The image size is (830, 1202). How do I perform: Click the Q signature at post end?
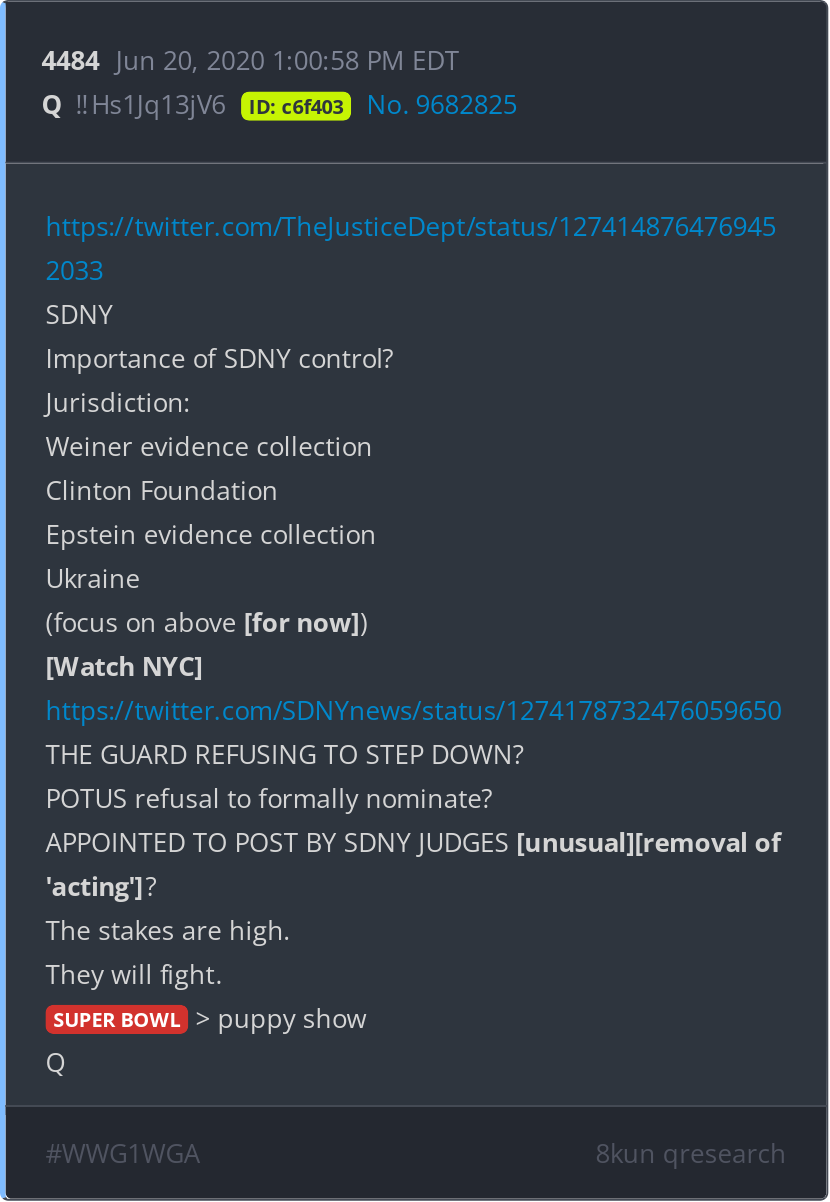point(56,1064)
